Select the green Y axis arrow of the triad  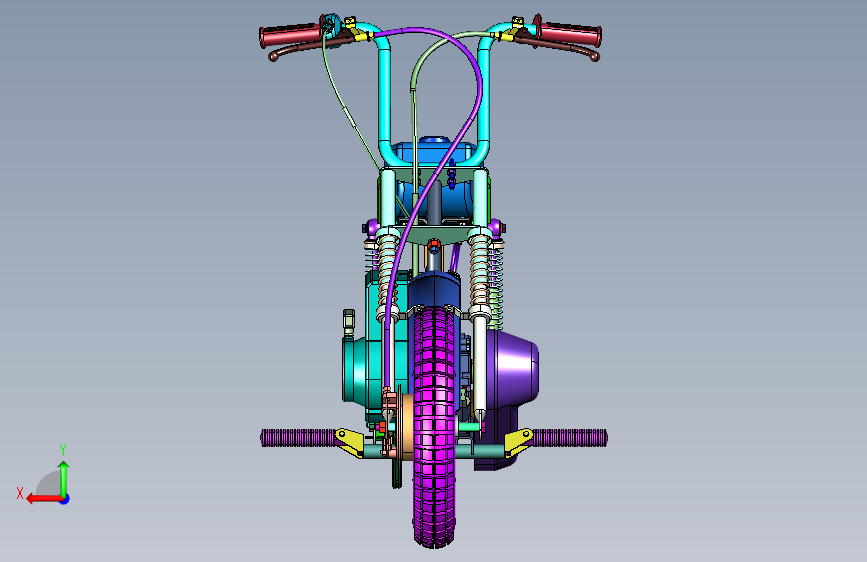(64, 479)
